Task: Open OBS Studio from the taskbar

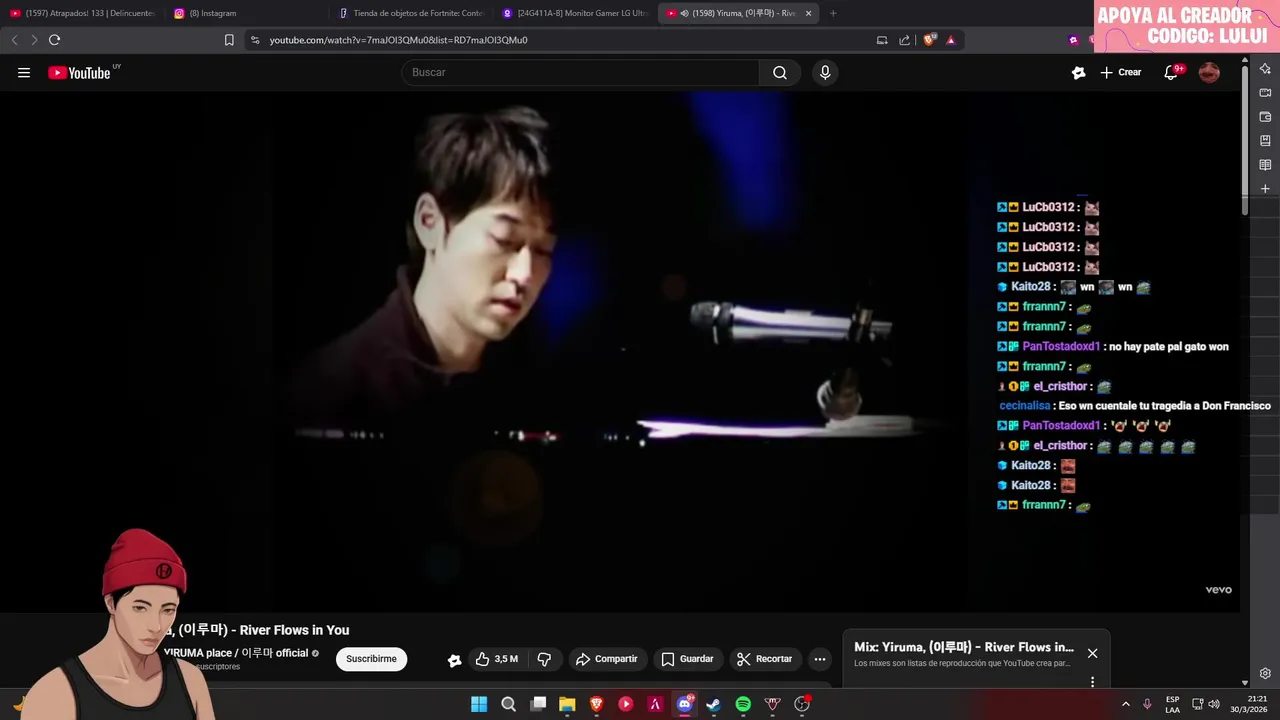Action: (x=802, y=704)
